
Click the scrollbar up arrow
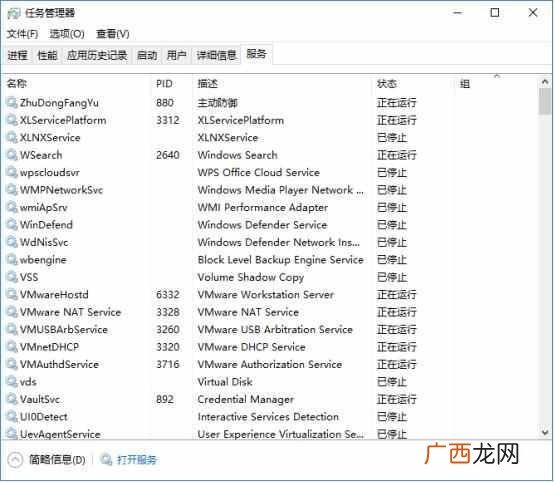click(545, 82)
